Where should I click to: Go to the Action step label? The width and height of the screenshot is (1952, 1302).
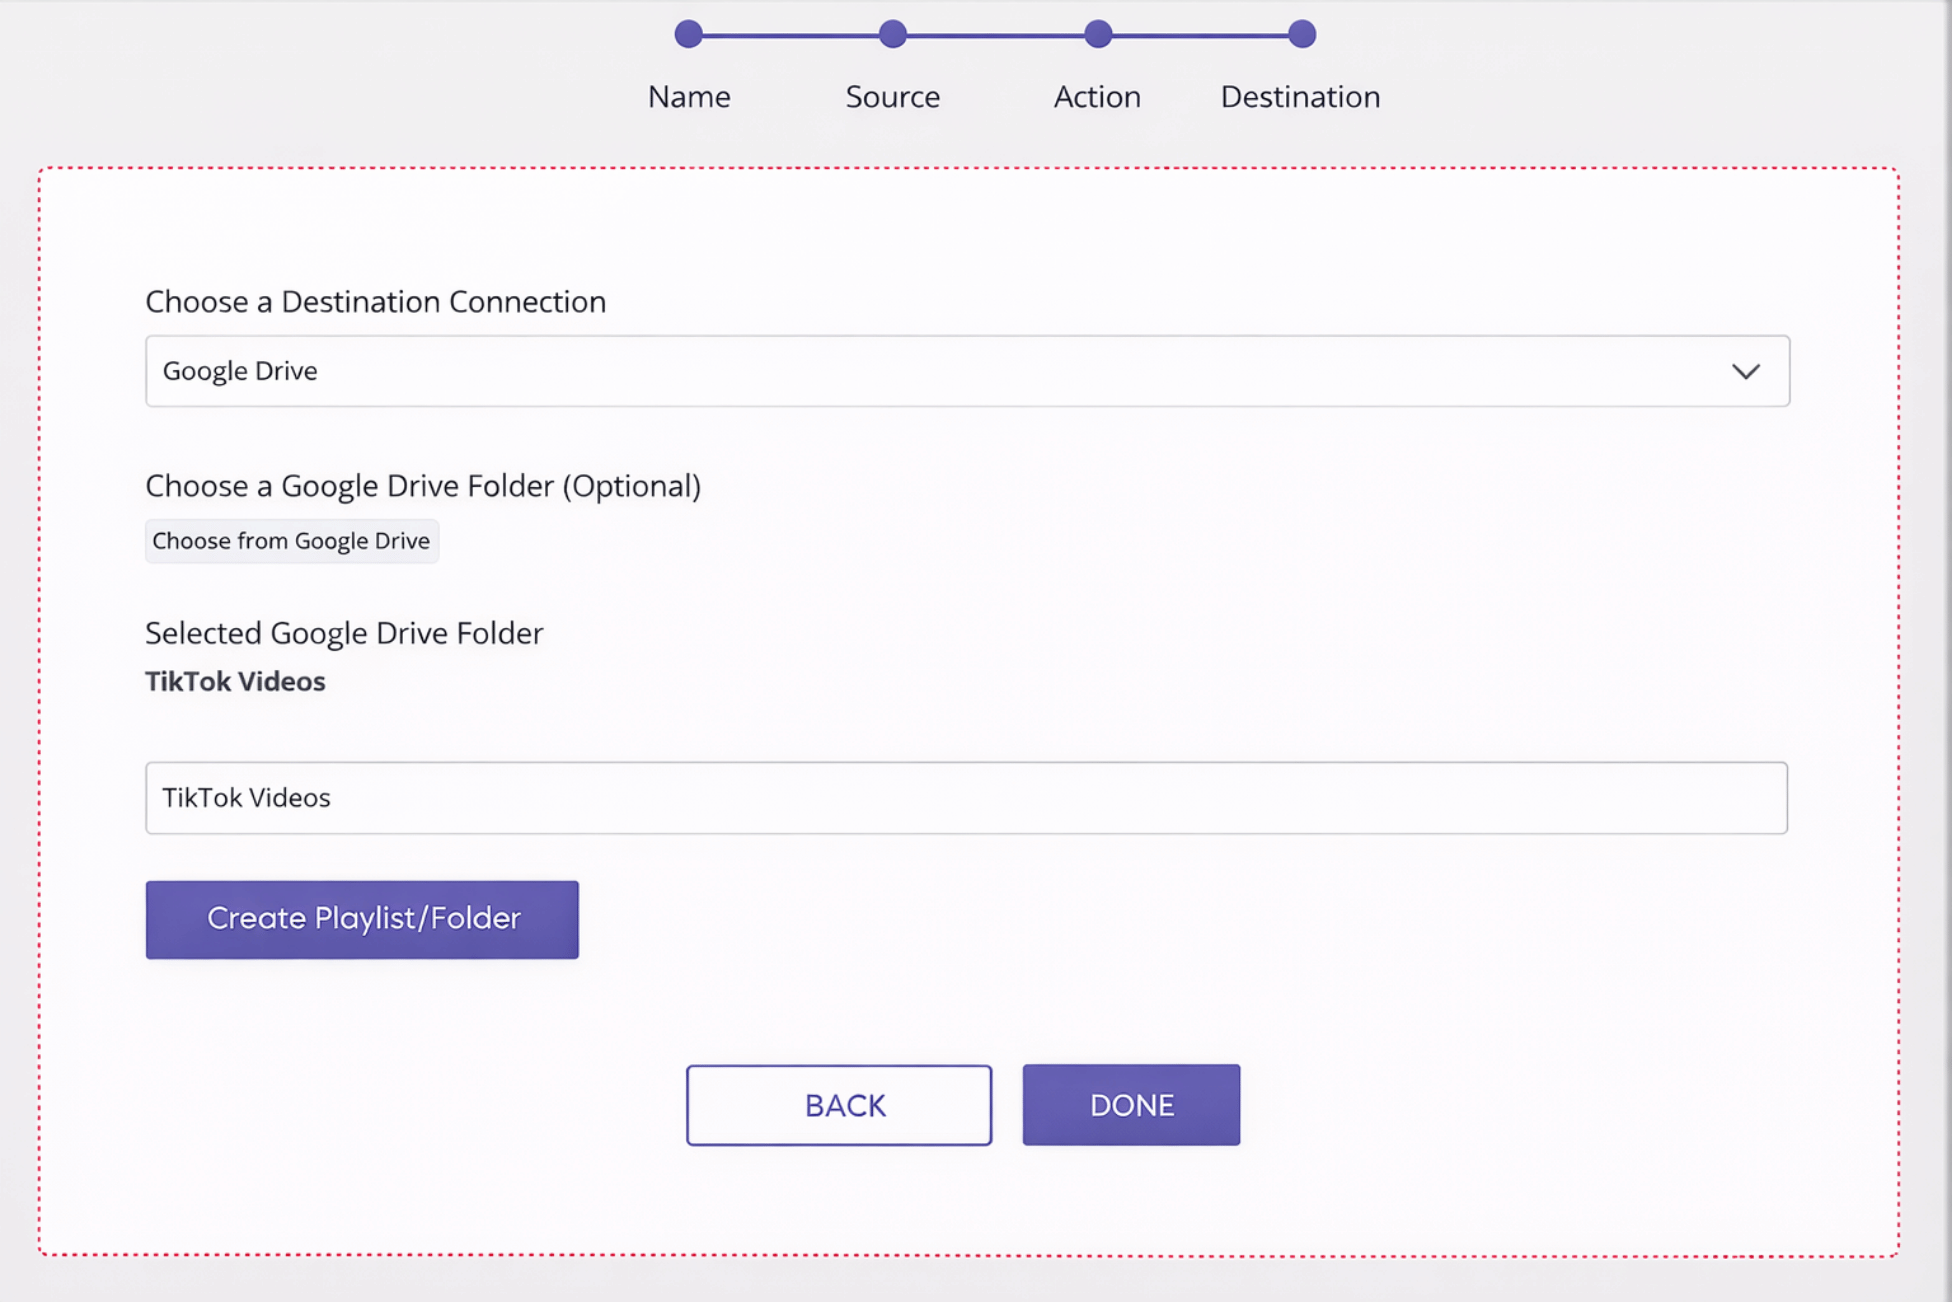pyautogui.click(x=1097, y=97)
